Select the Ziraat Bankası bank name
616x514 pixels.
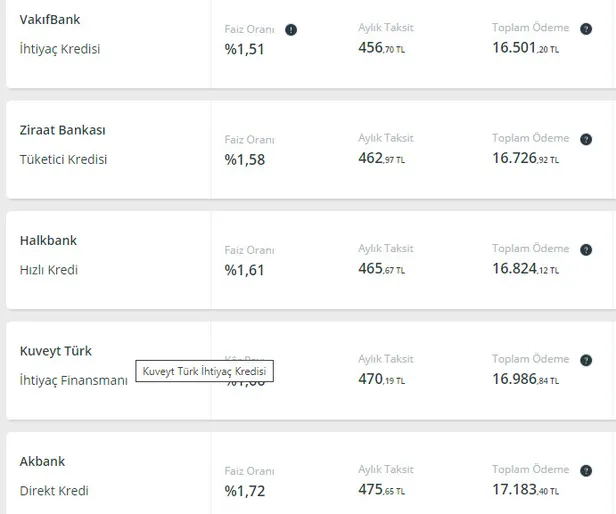pyautogui.click(x=62, y=130)
